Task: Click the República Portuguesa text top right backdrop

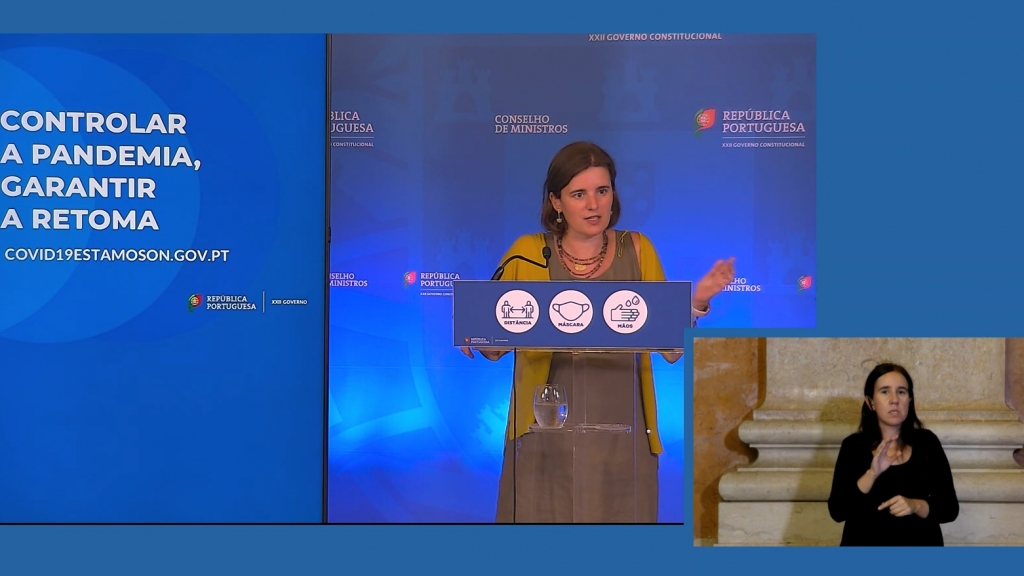Action: click(763, 122)
